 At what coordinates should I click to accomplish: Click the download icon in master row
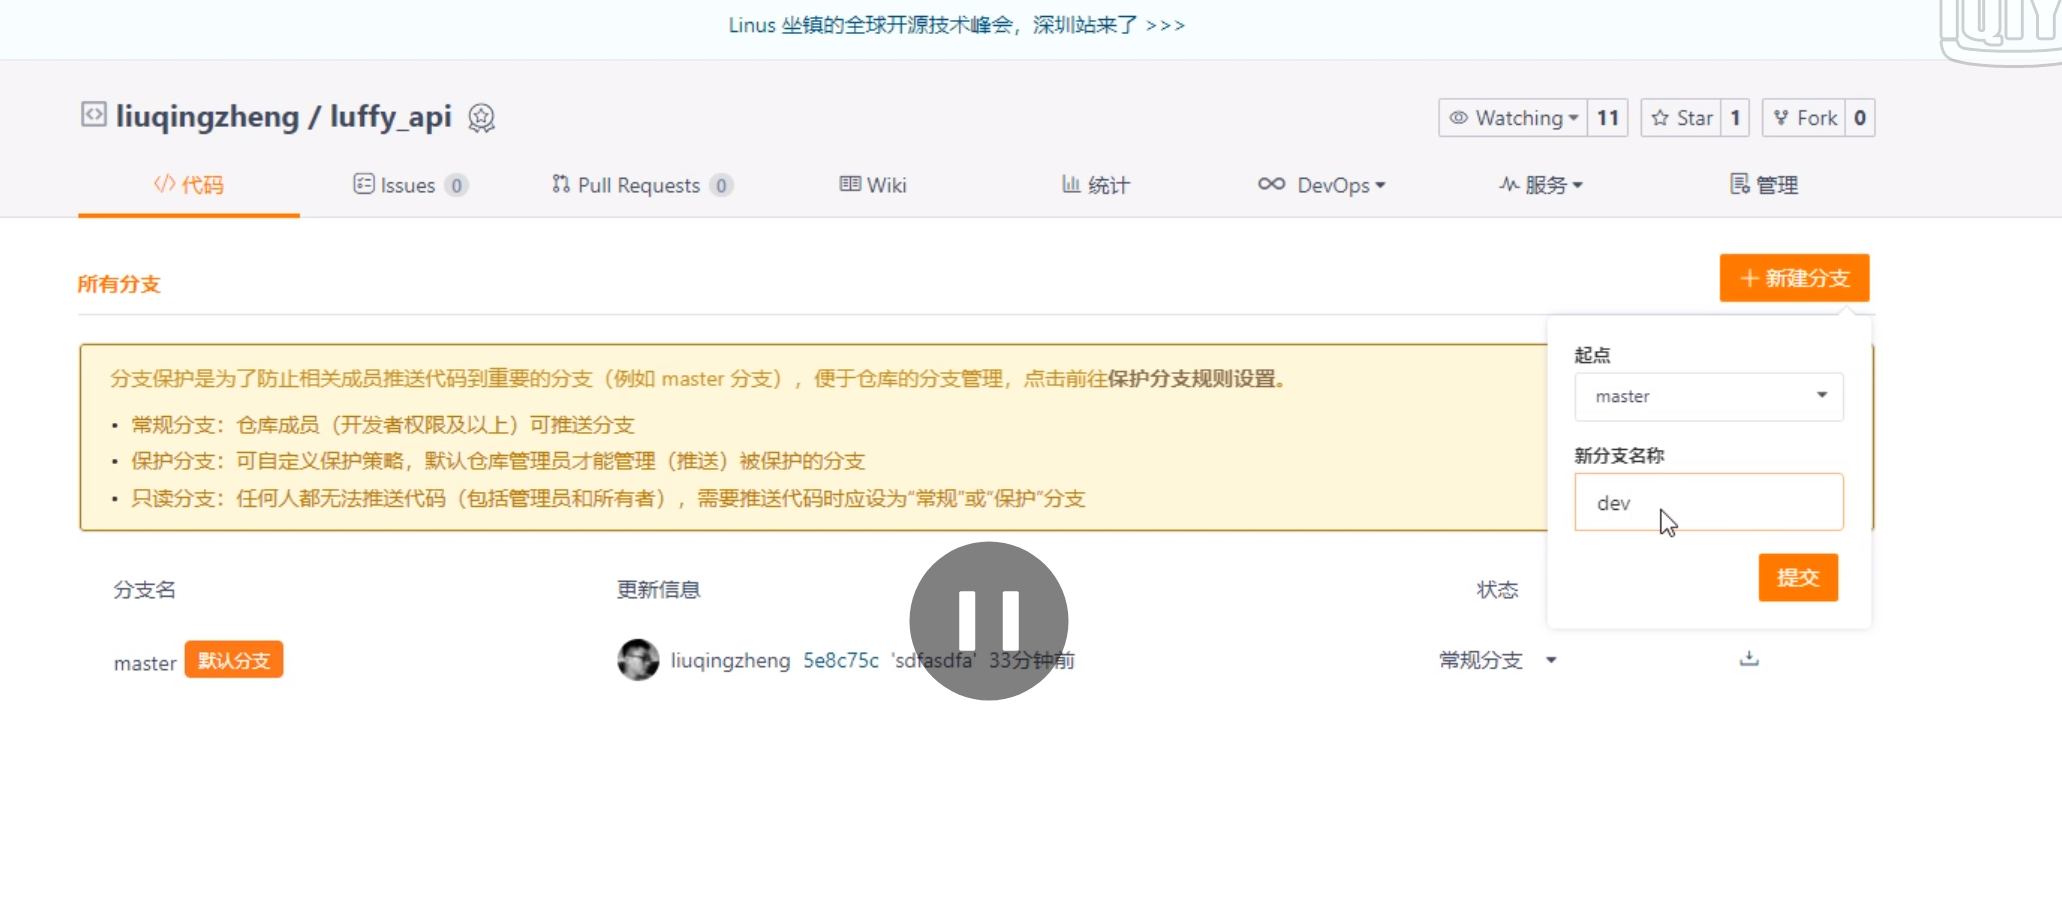click(x=1749, y=659)
